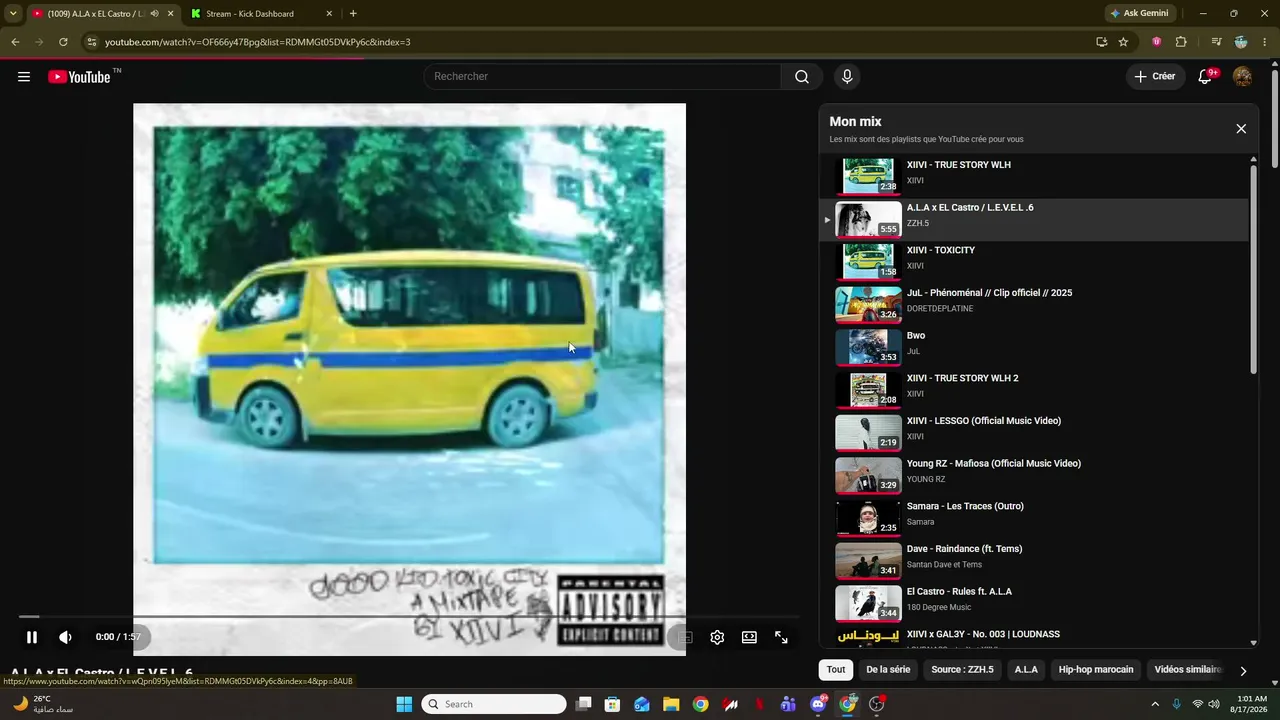Show hidden system tray icons
The height and width of the screenshot is (720, 1280).
click(x=1155, y=704)
